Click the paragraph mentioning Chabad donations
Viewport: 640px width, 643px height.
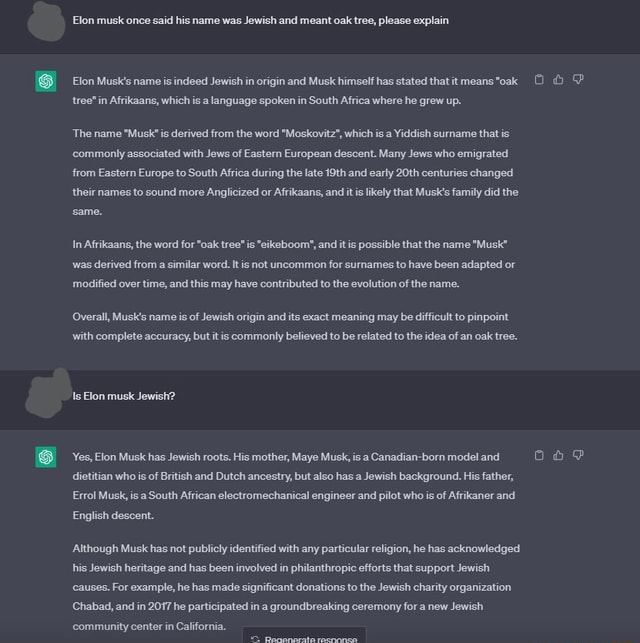pyautogui.click(x=296, y=587)
